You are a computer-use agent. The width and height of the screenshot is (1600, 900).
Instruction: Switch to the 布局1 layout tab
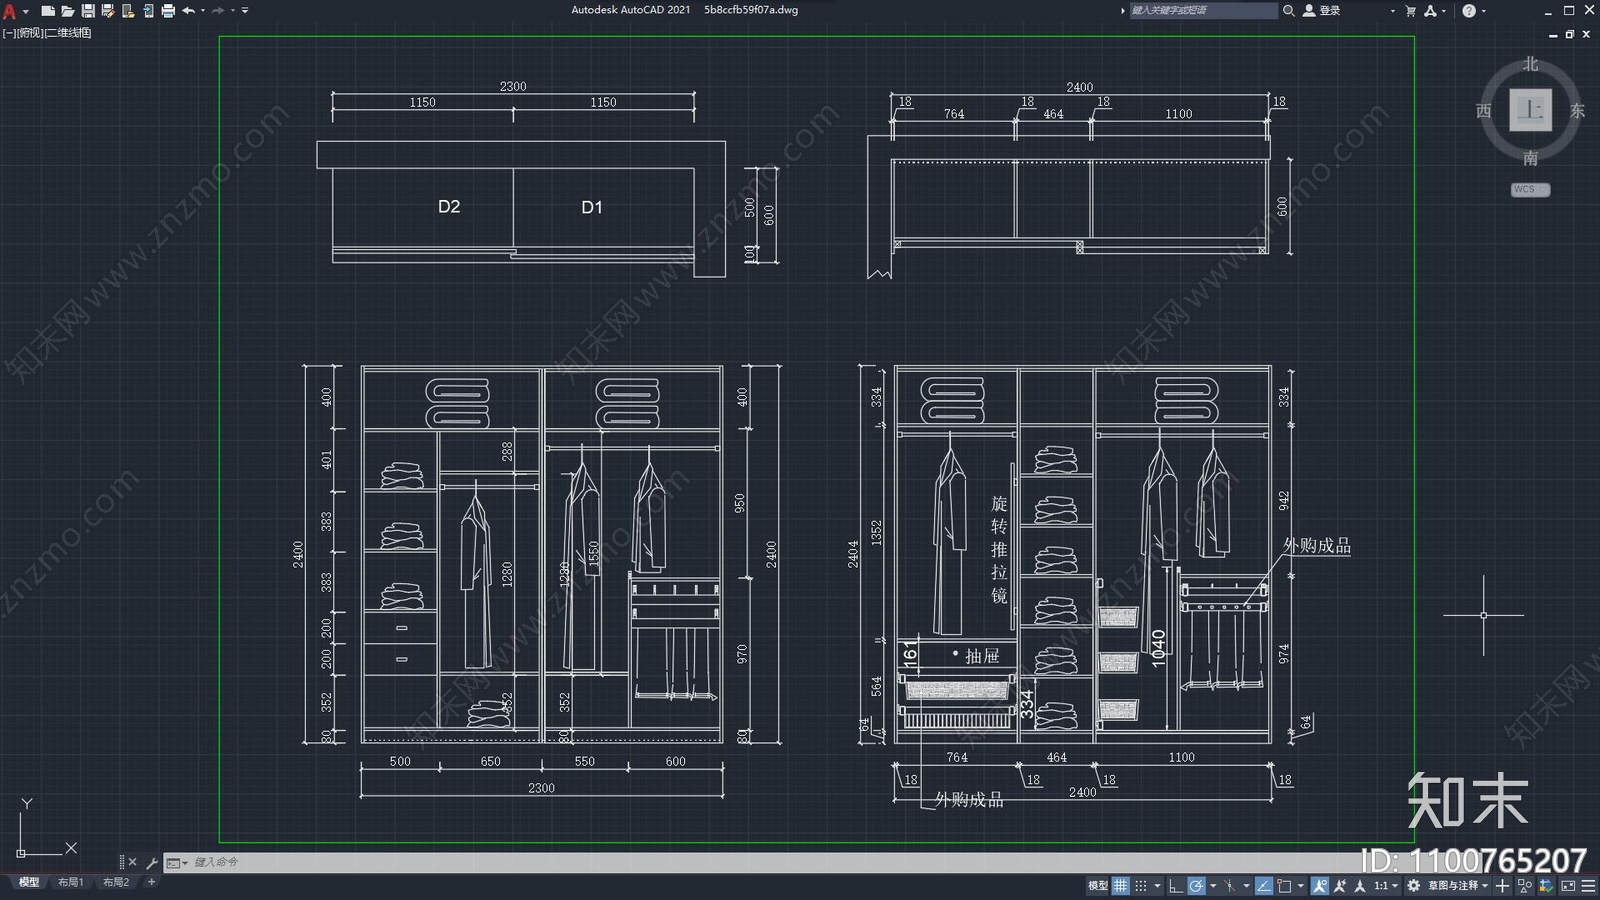pos(70,882)
